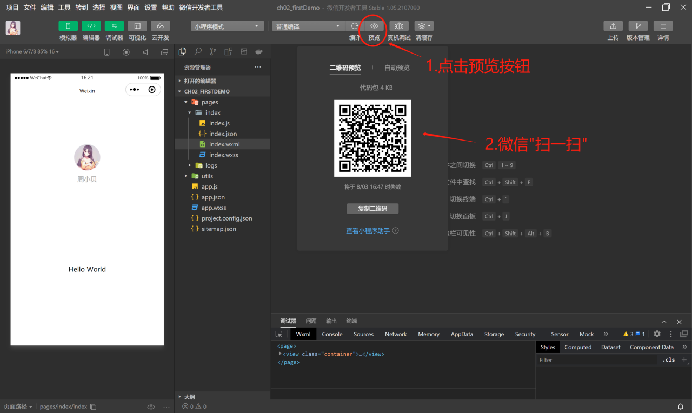Toggle the .cls element classes button
The width and height of the screenshot is (693, 414).
pos(669,360)
